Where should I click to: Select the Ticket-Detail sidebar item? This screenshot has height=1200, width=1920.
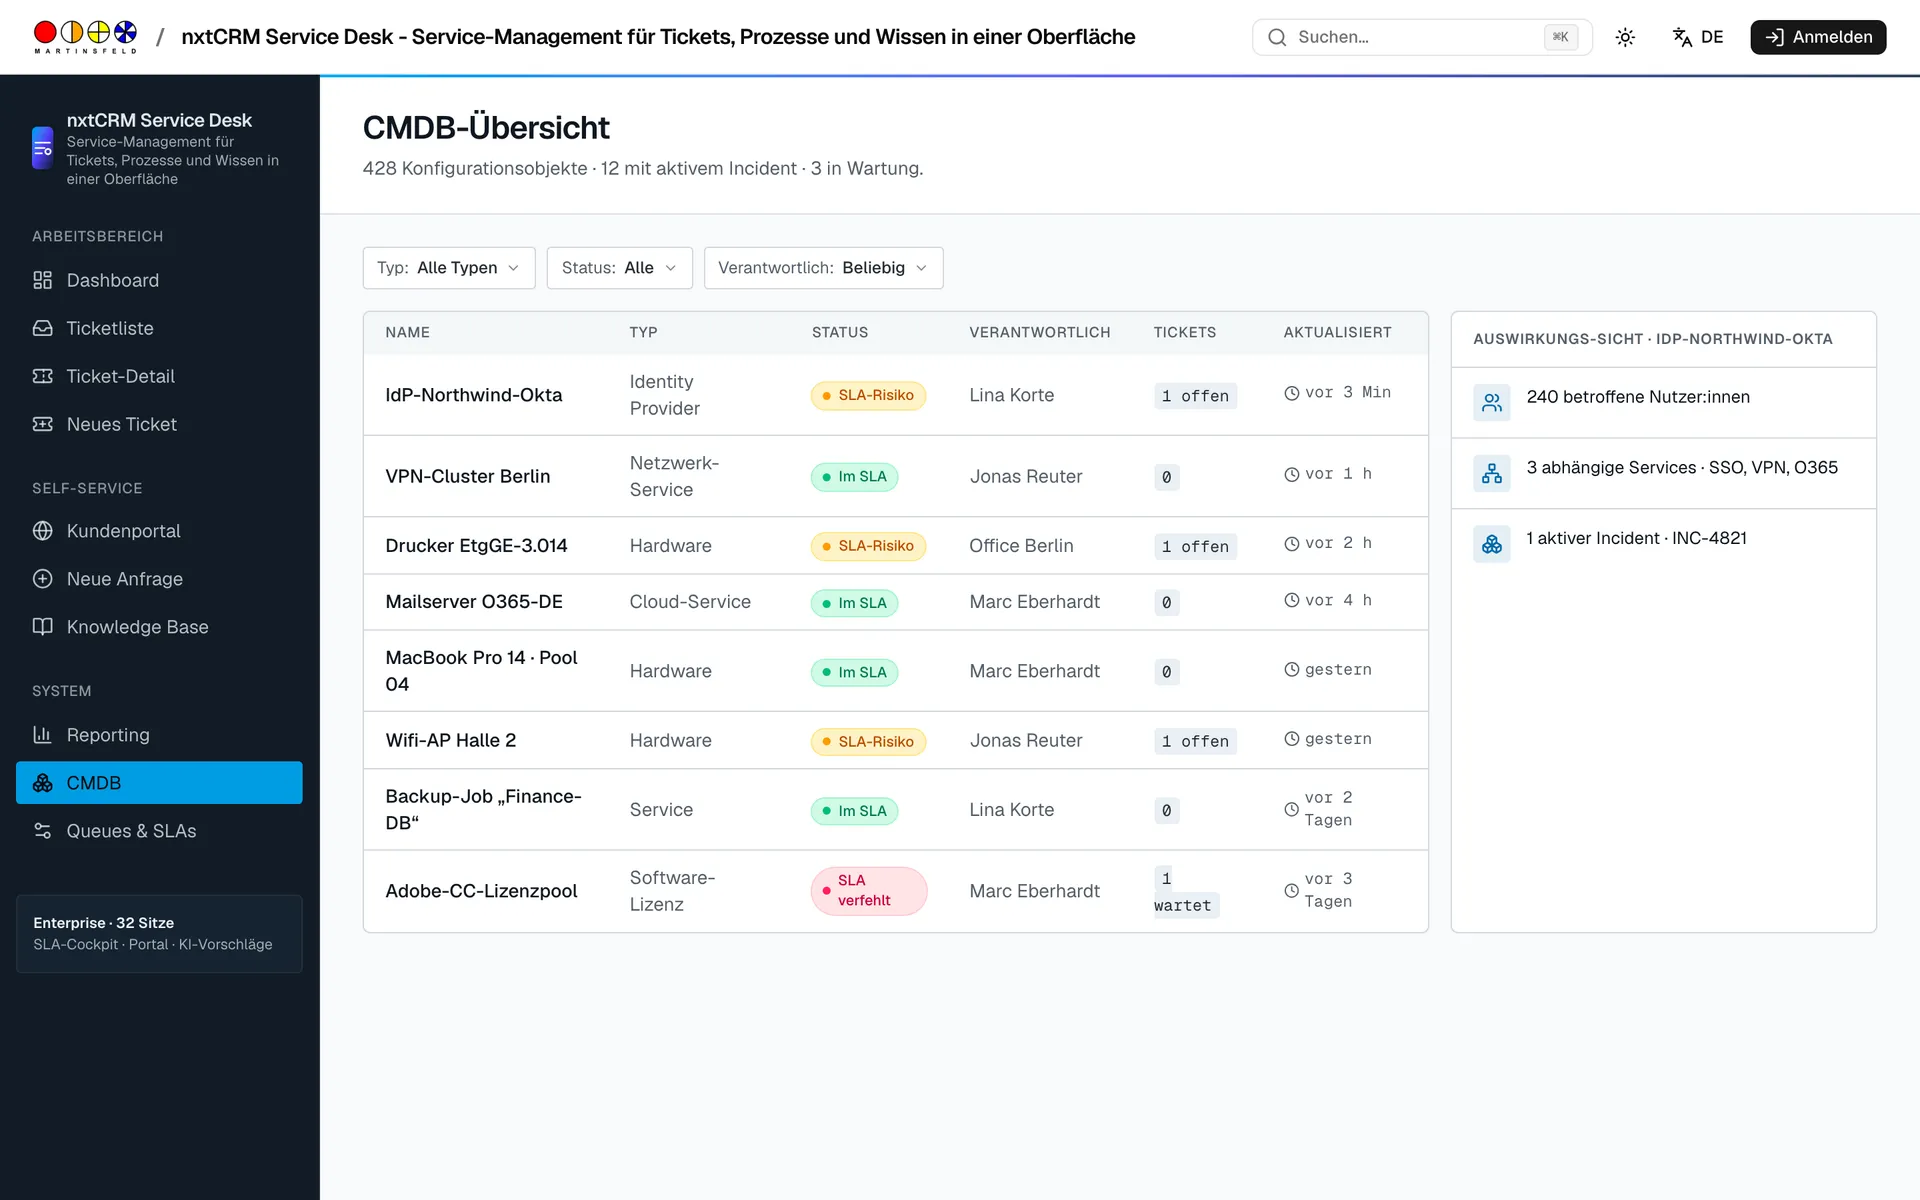pos(159,376)
